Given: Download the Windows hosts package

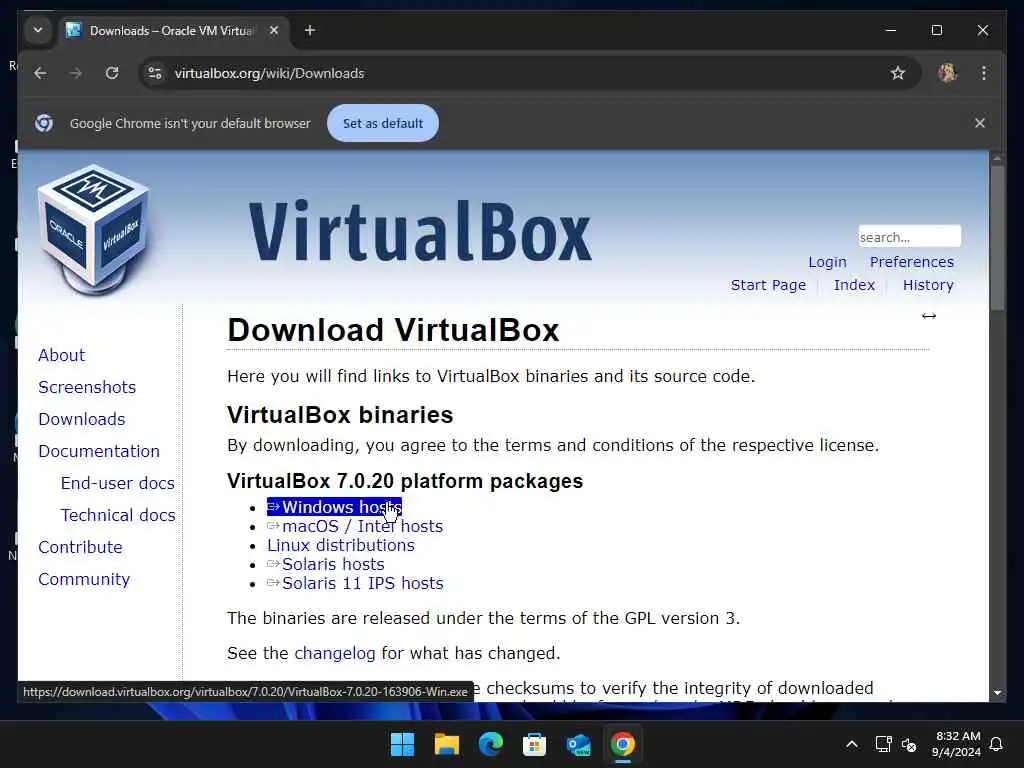Looking at the screenshot, I should point(334,507).
